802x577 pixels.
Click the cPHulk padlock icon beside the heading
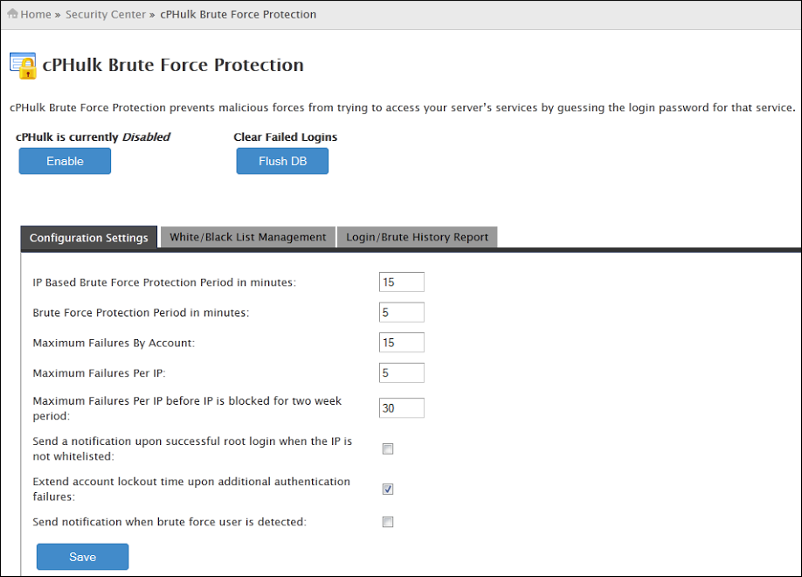pyautogui.click(x=23, y=65)
